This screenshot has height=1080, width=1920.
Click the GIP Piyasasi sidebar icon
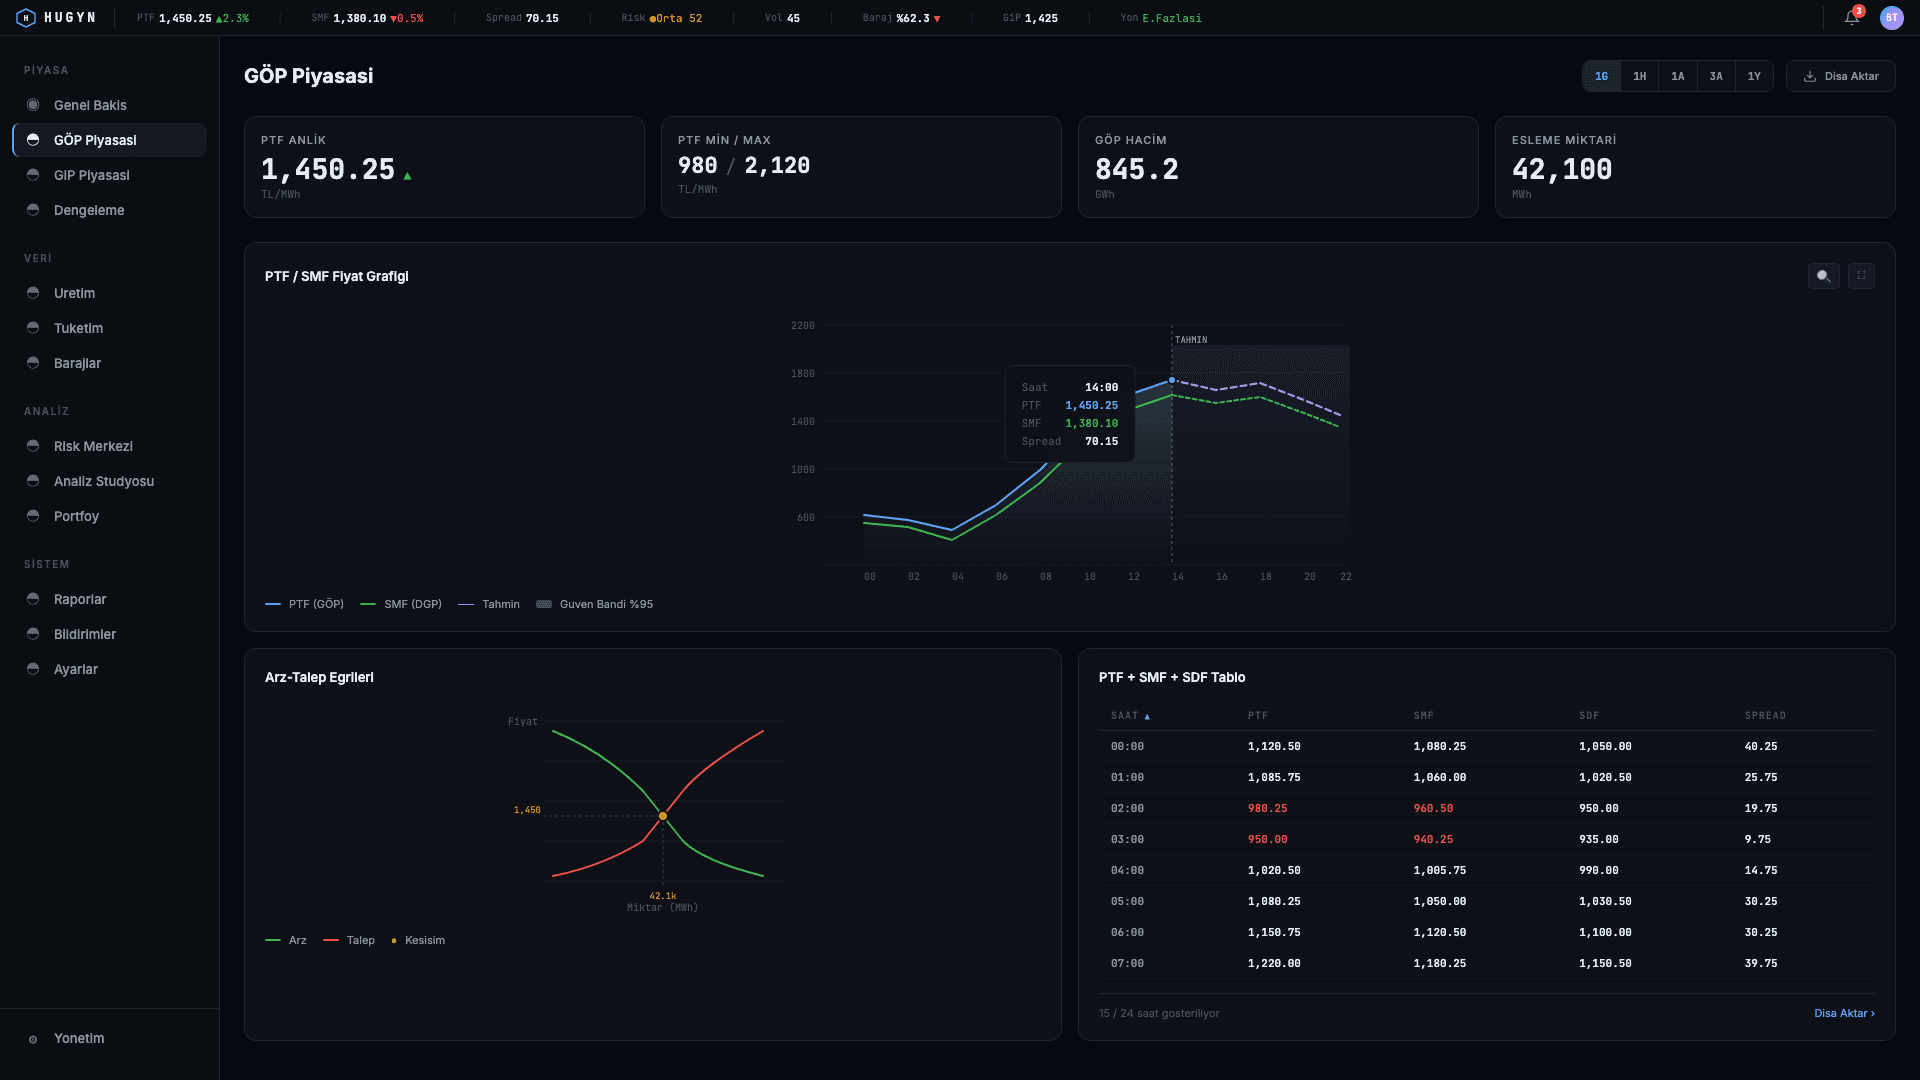click(x=33, y=175)
